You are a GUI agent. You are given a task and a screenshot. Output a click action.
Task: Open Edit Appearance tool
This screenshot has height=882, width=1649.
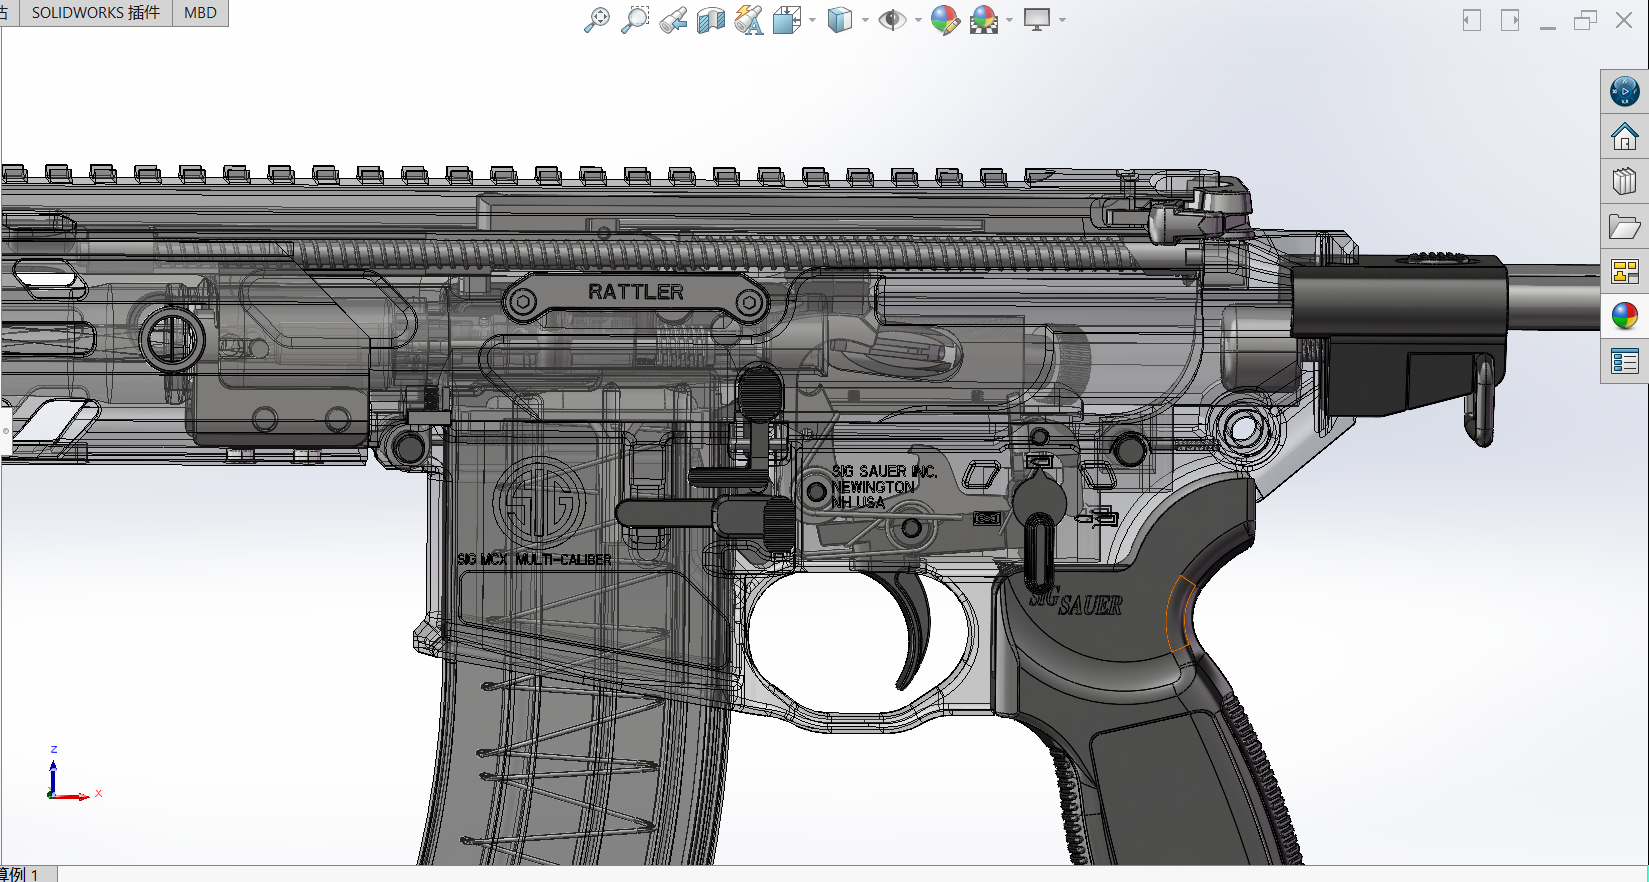pyautogui.click(x=945, y=19)
